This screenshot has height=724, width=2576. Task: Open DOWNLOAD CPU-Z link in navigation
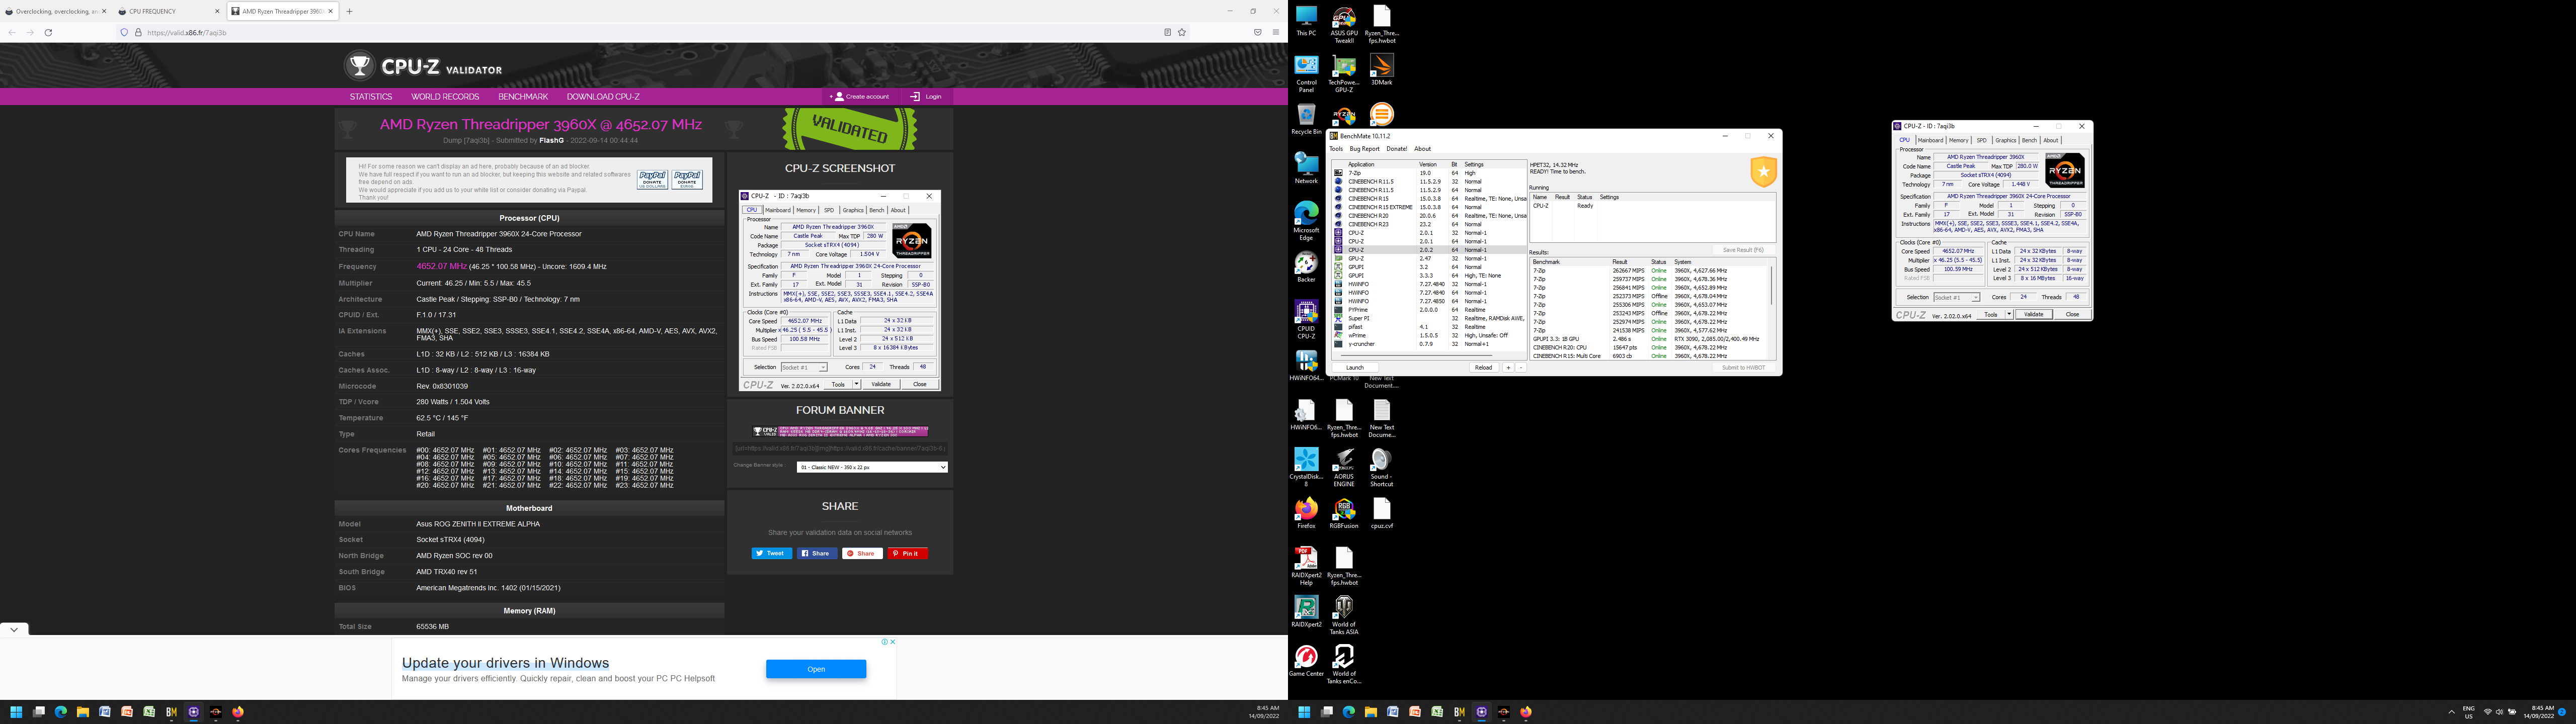point(603,97)
